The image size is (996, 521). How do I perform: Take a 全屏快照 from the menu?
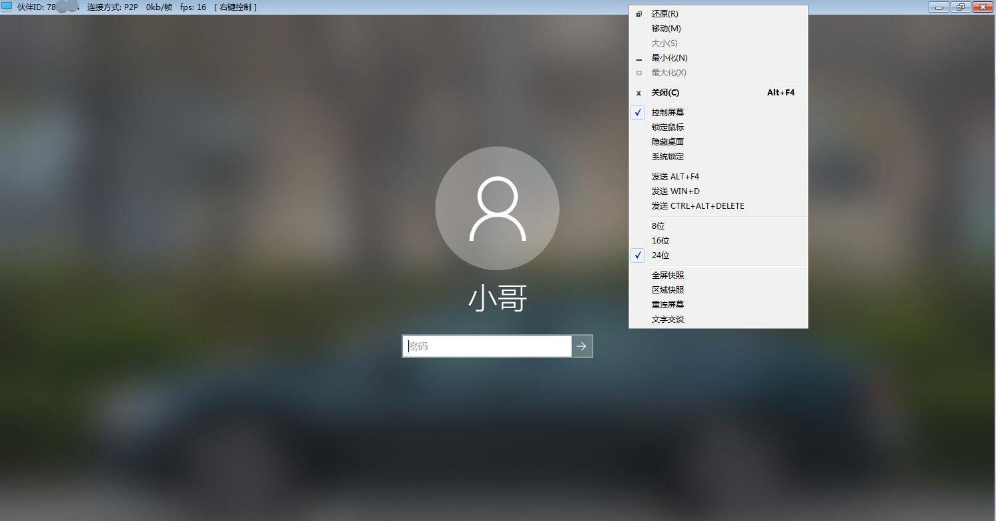coord(718,275)
